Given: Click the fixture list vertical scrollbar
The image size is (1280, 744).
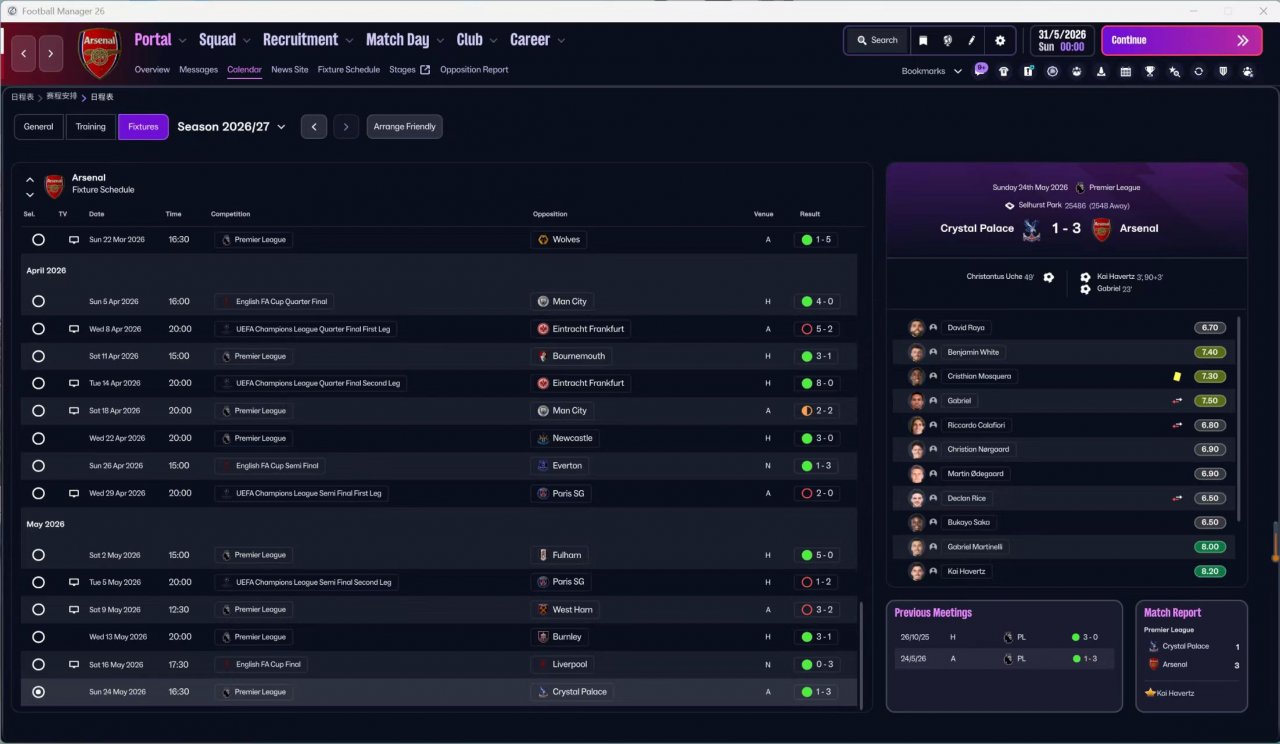Looking at the screenshot, I should point(860,655).
